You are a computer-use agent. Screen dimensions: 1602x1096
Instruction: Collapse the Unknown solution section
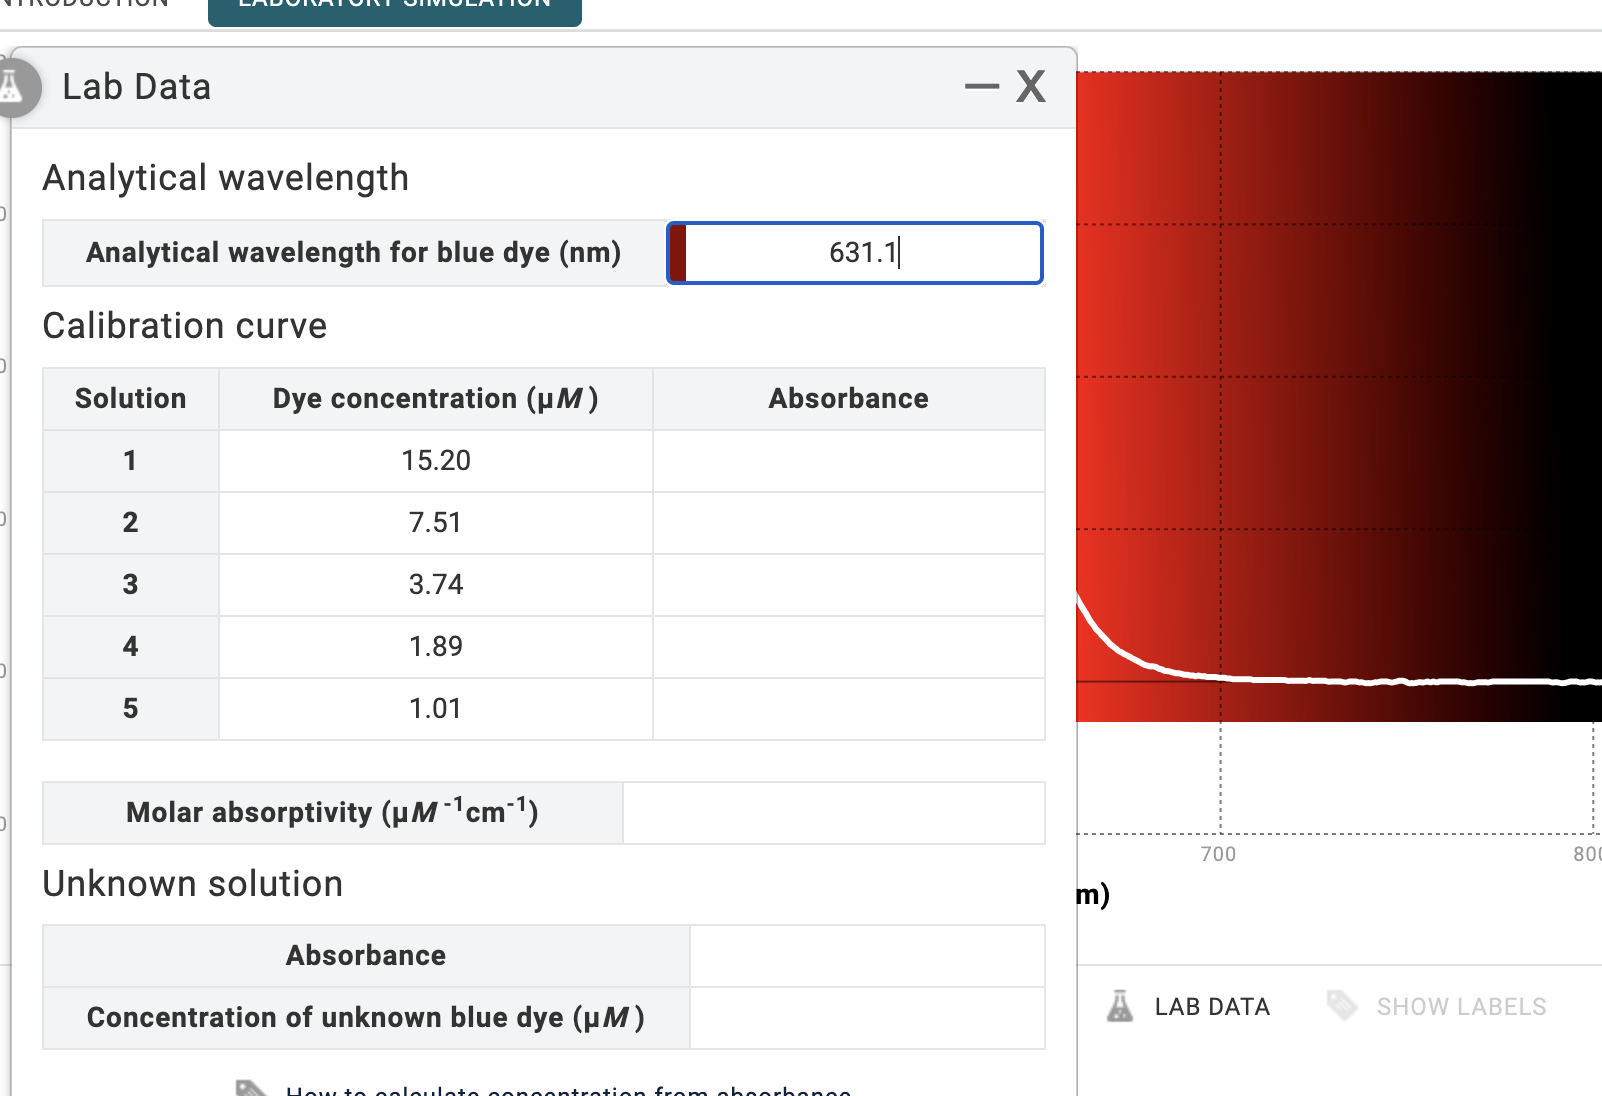click(192, 883)
